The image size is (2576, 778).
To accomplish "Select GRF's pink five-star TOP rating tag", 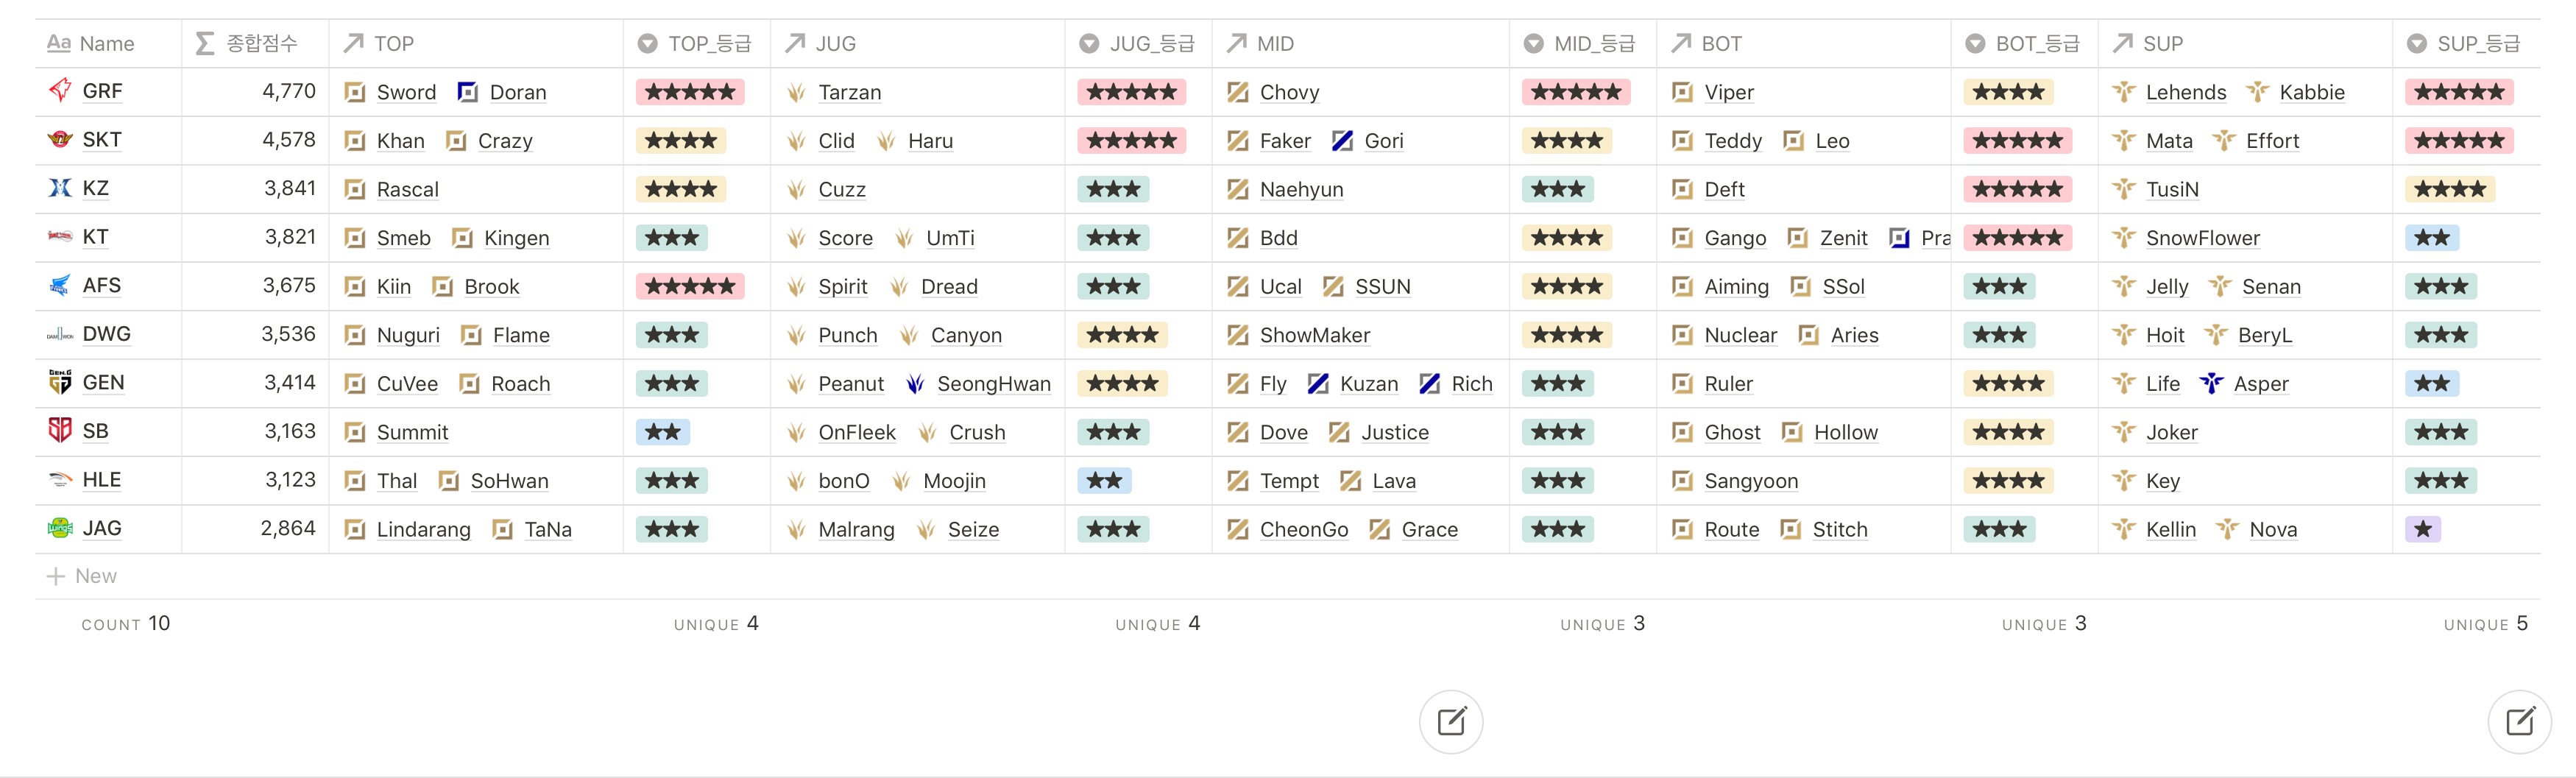I will [x=690, y=92].
